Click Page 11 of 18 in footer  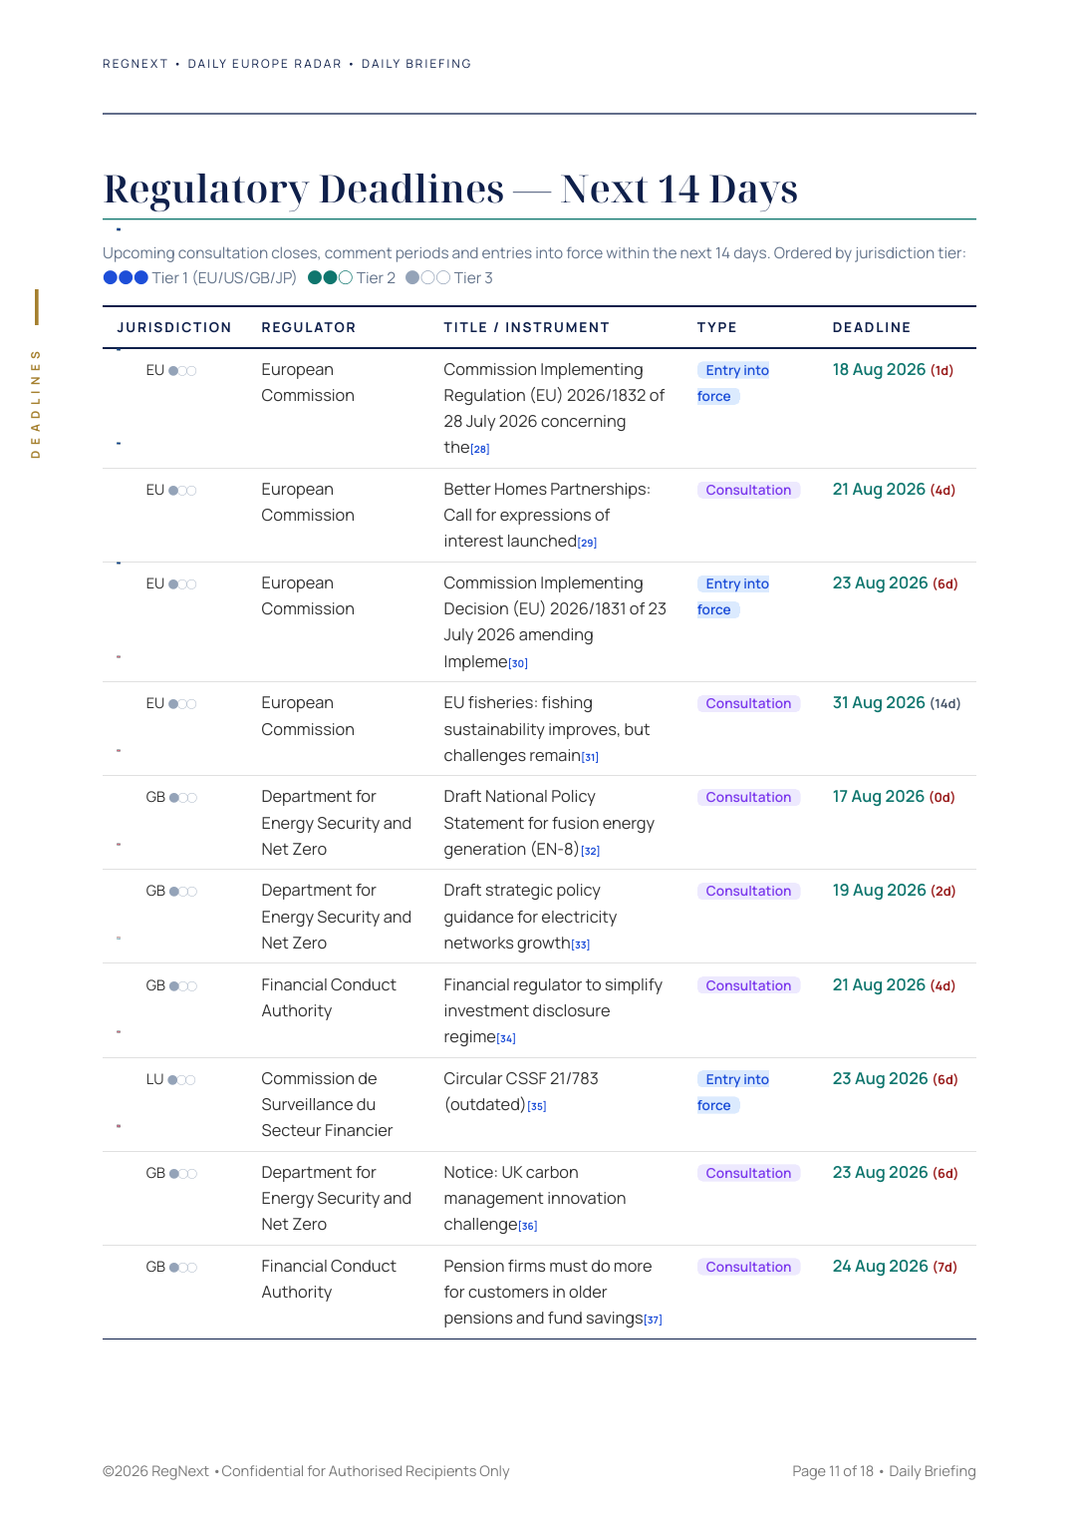[833, 1471]
